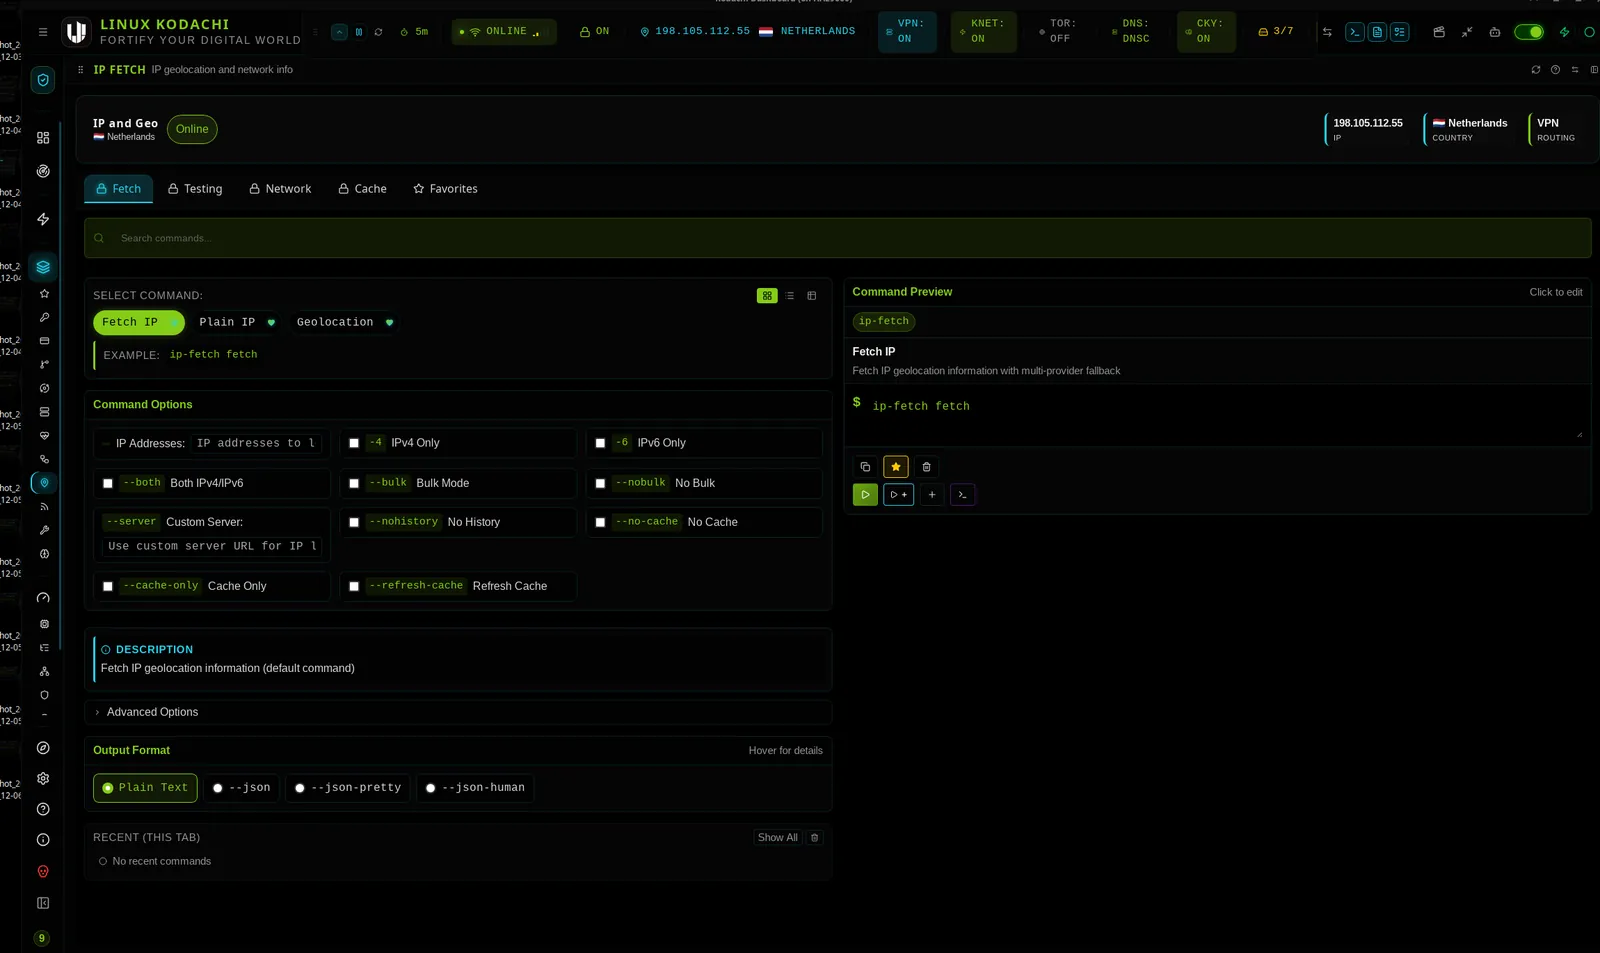Click the collapse panel sidebar icon
This screenshot has height=953, width=1600.
pos(43,904)
